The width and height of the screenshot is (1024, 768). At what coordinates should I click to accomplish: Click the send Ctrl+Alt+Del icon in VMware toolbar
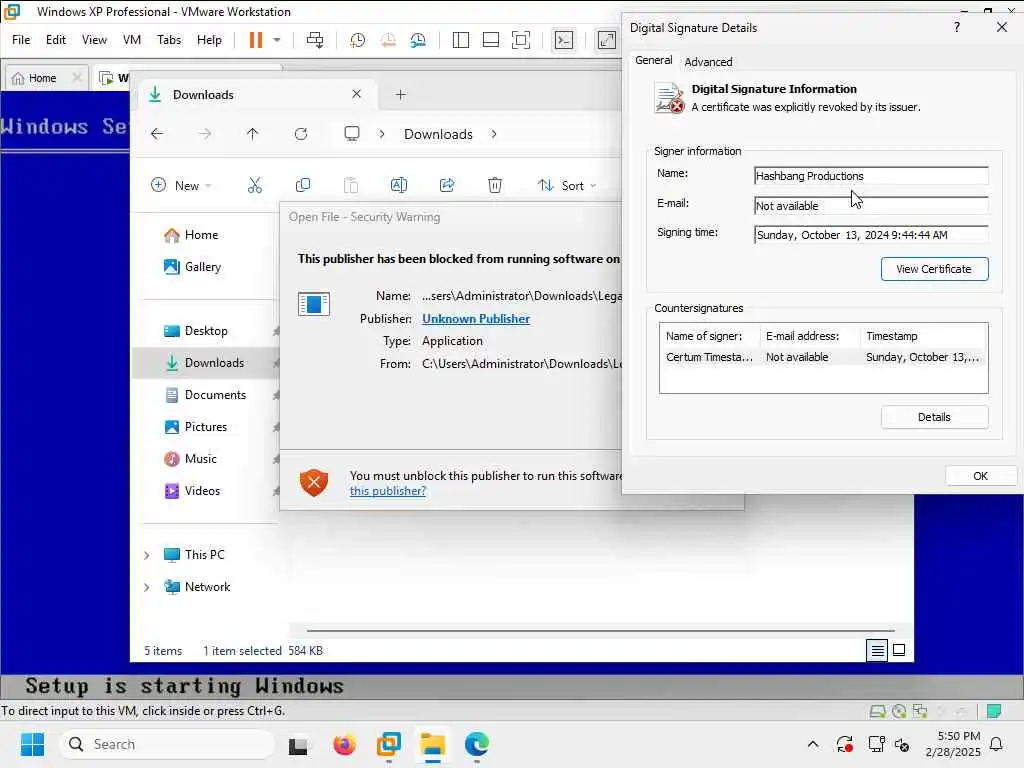pyautogui.click(x=315, y=40)
